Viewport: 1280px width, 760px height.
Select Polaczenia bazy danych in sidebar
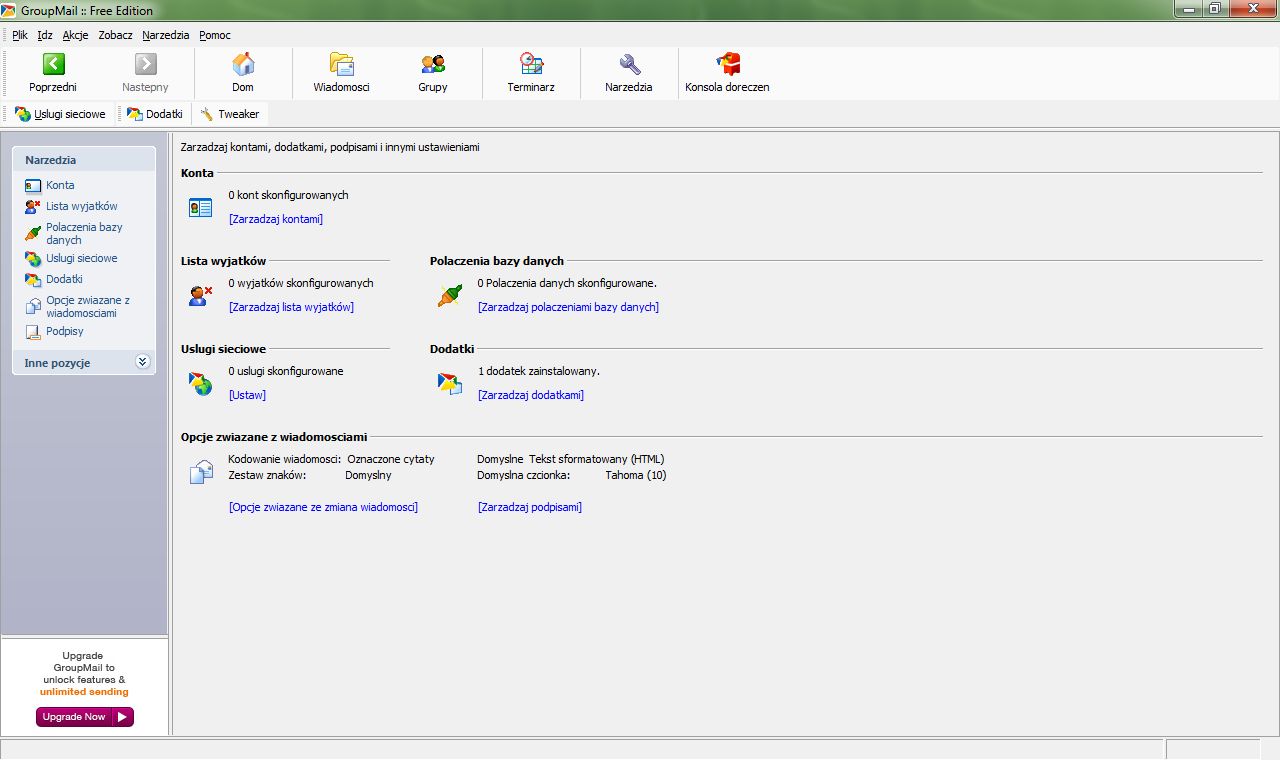click(x=84, y=233)
